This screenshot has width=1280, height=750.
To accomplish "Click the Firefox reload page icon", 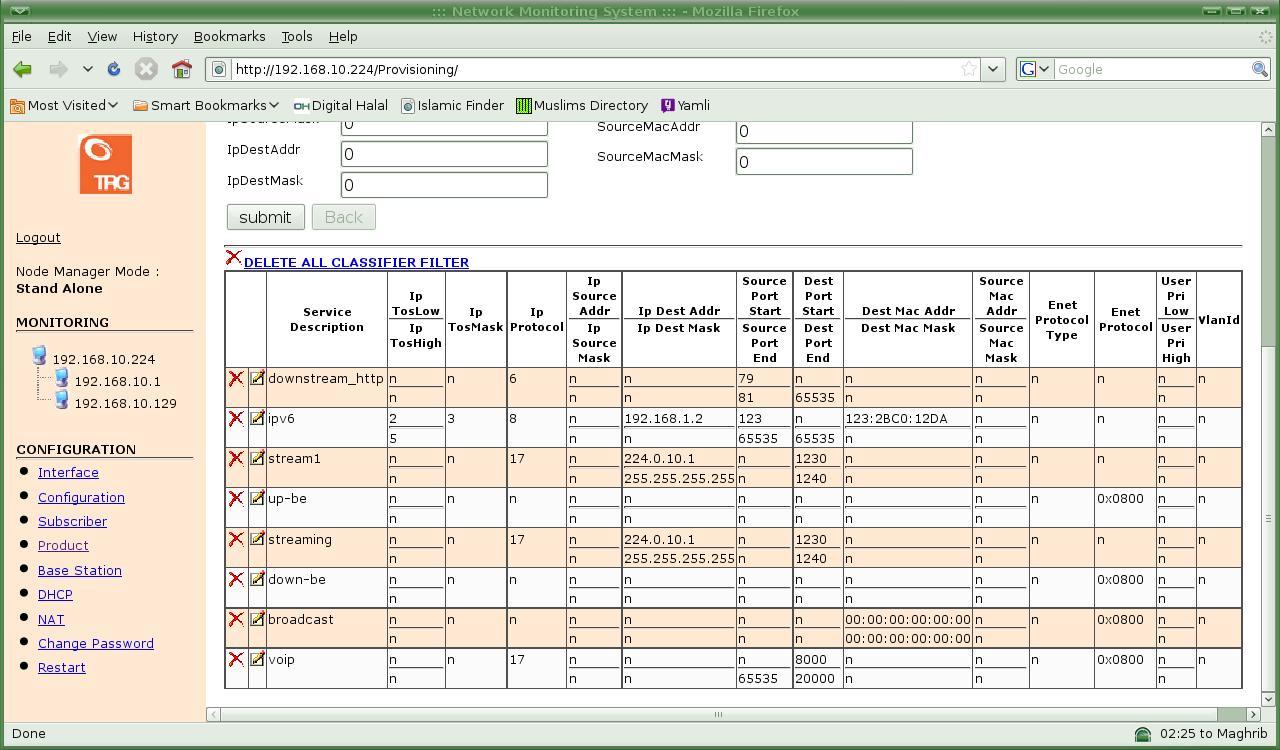I will (114, 69).
